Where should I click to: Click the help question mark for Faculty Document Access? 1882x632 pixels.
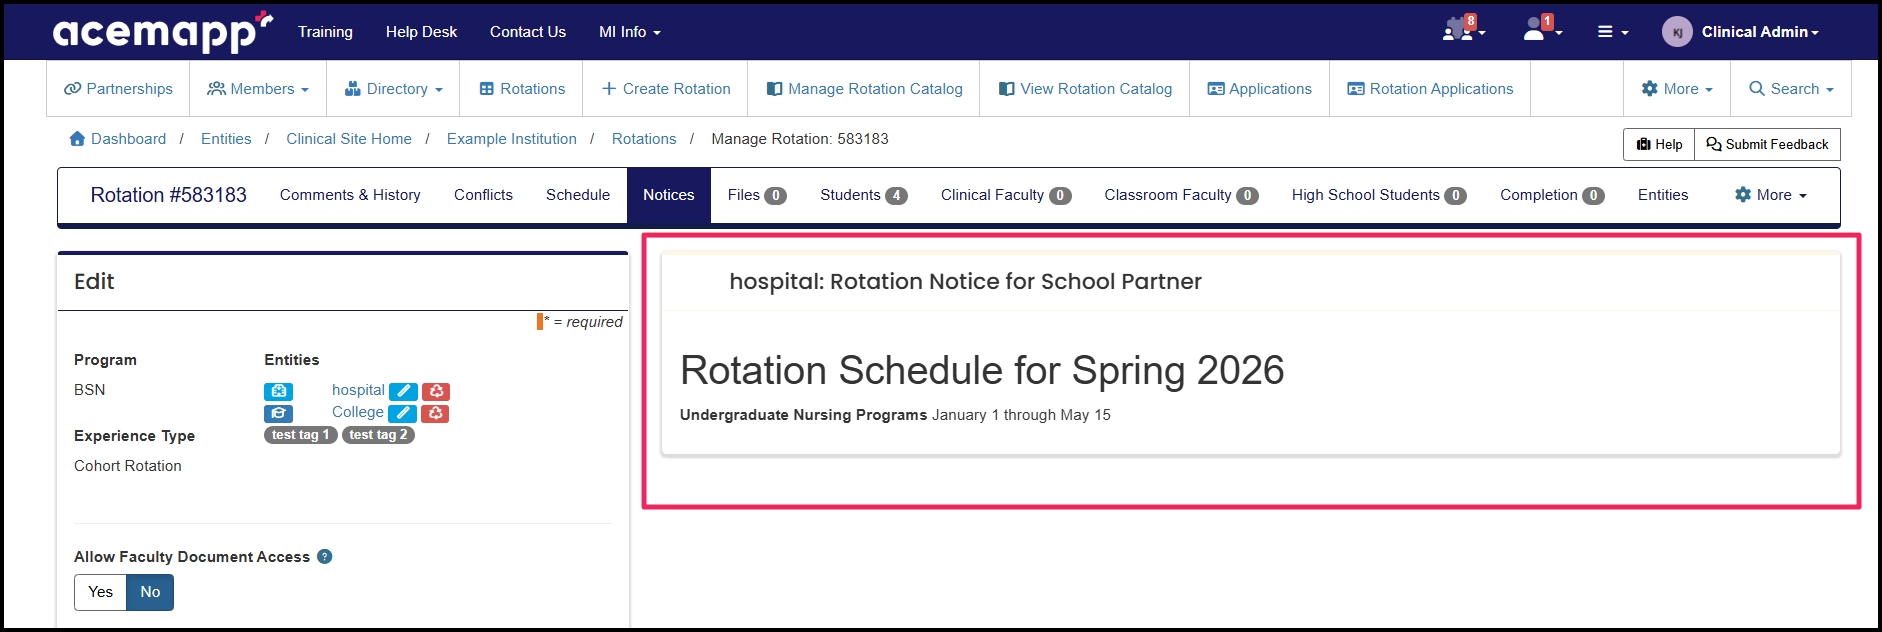pos(325,557)
